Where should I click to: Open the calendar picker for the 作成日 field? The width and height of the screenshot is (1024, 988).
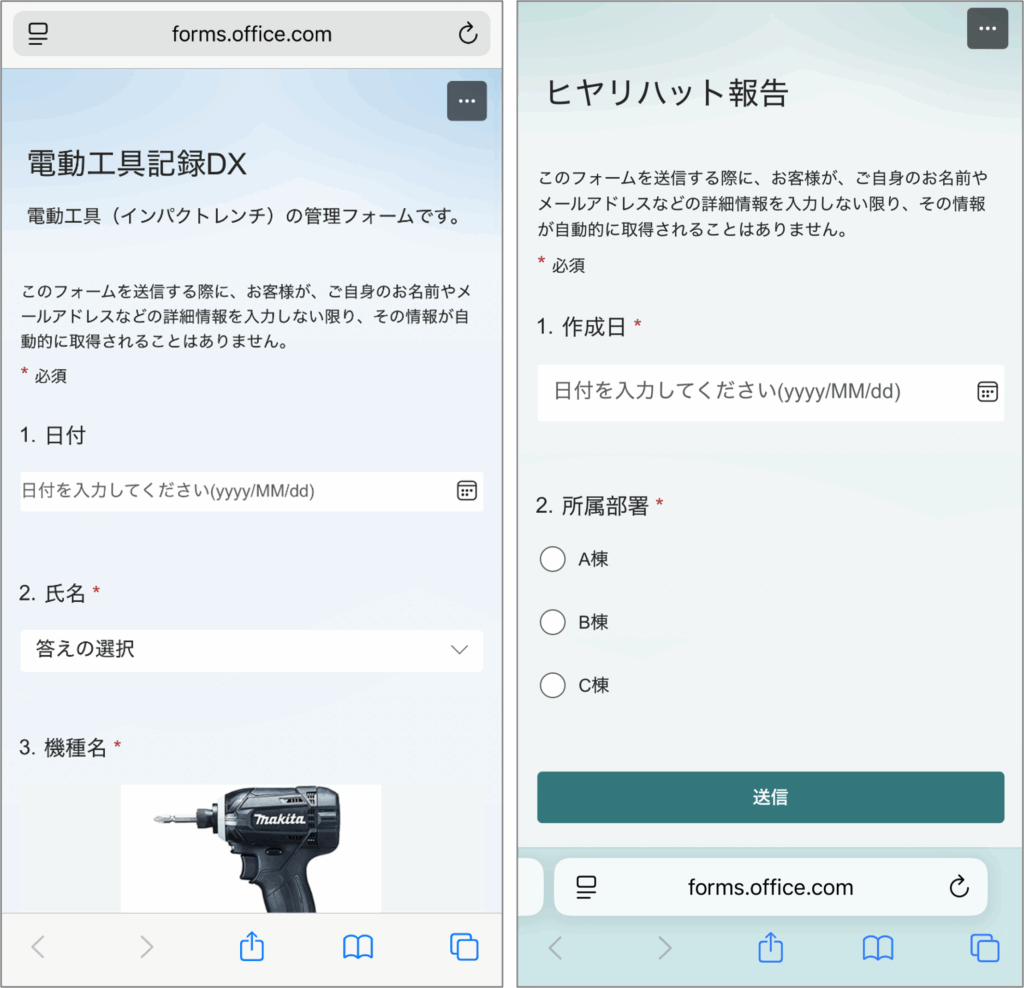point(987,392)
